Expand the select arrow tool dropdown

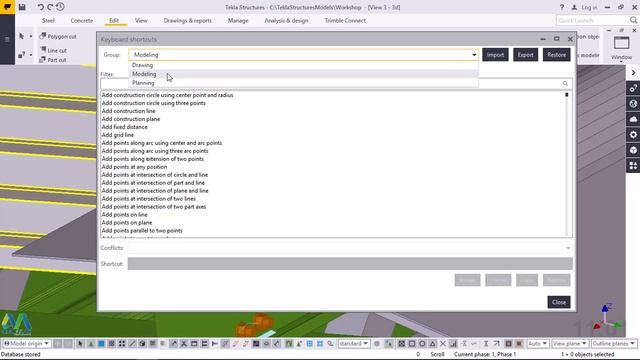coord(31,36)
